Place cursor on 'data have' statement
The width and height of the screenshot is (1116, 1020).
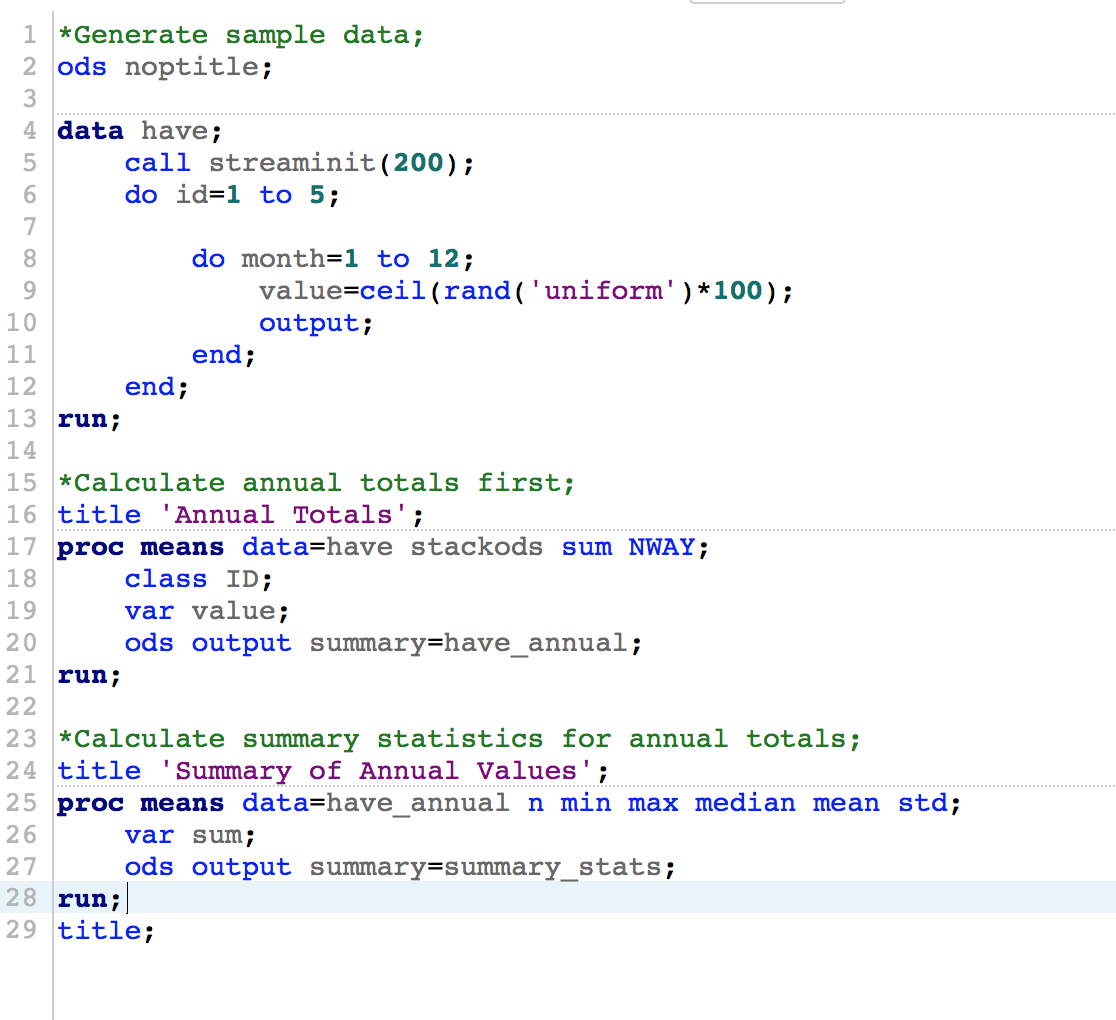(140, 131)
